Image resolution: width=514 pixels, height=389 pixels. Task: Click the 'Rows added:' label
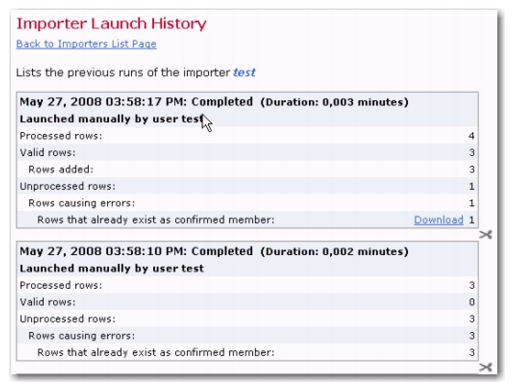coord(61,169)
